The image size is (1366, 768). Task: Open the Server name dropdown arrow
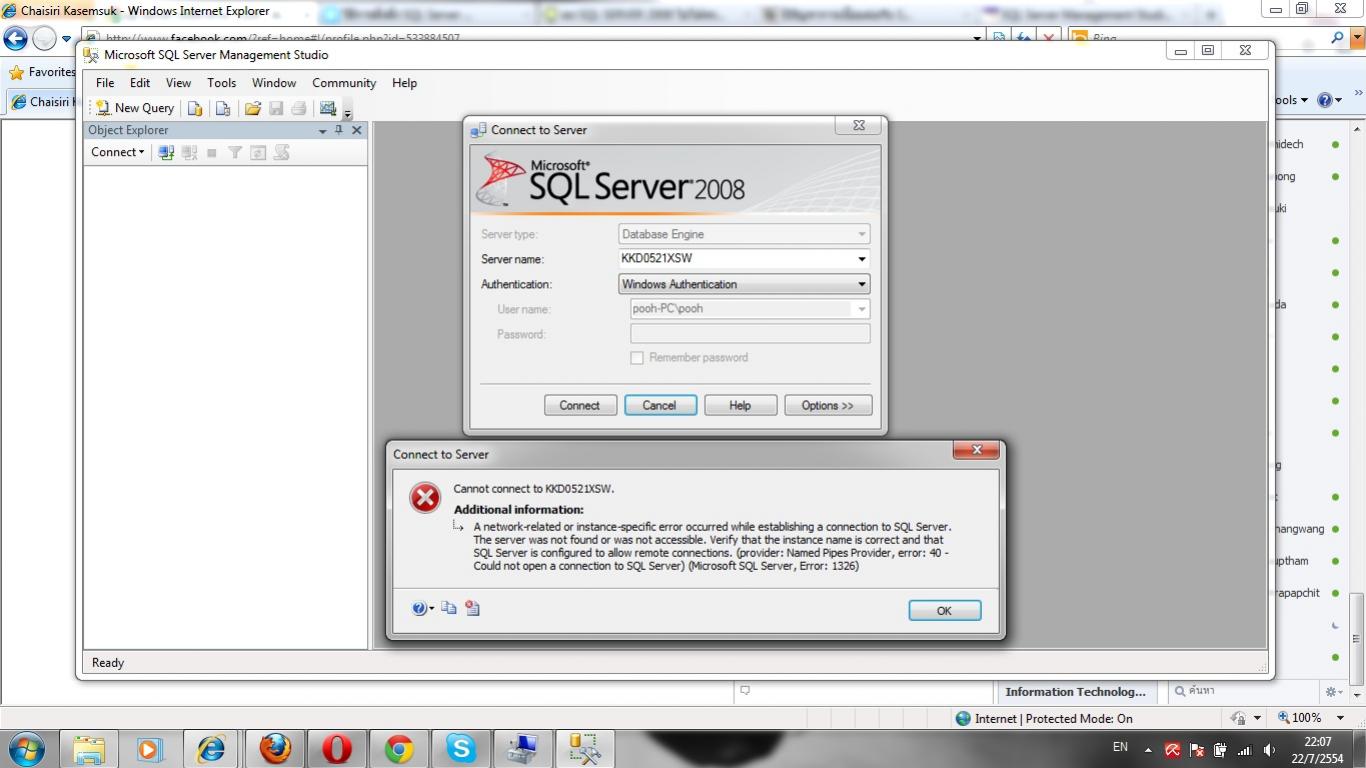pyautogui.click(x=860, y=258)
